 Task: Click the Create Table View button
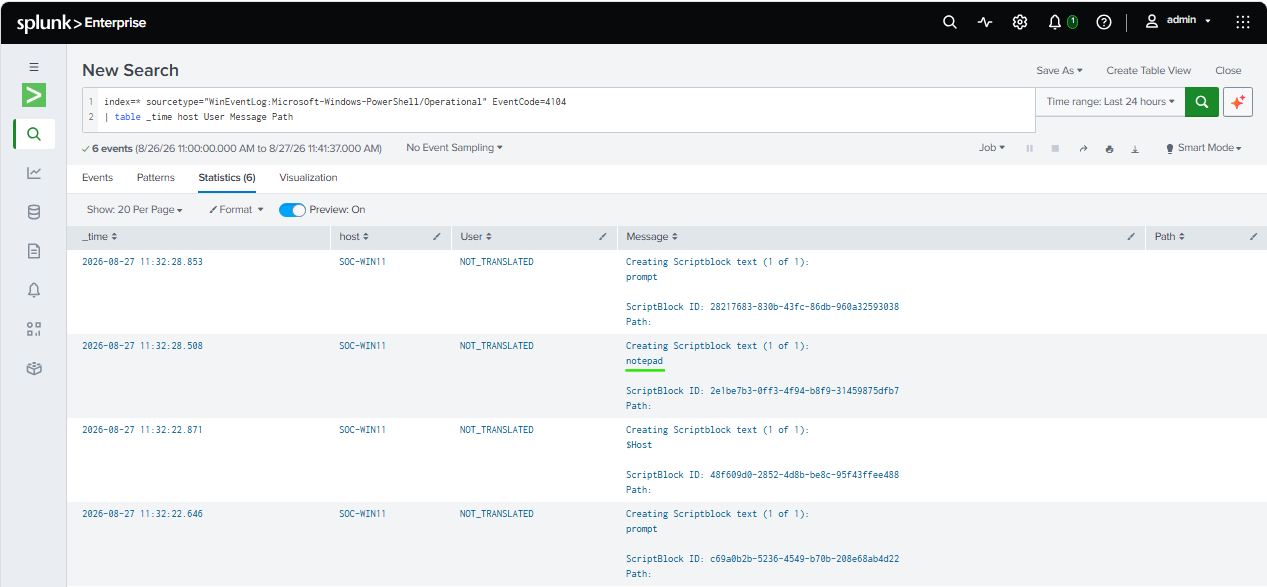1148,71
